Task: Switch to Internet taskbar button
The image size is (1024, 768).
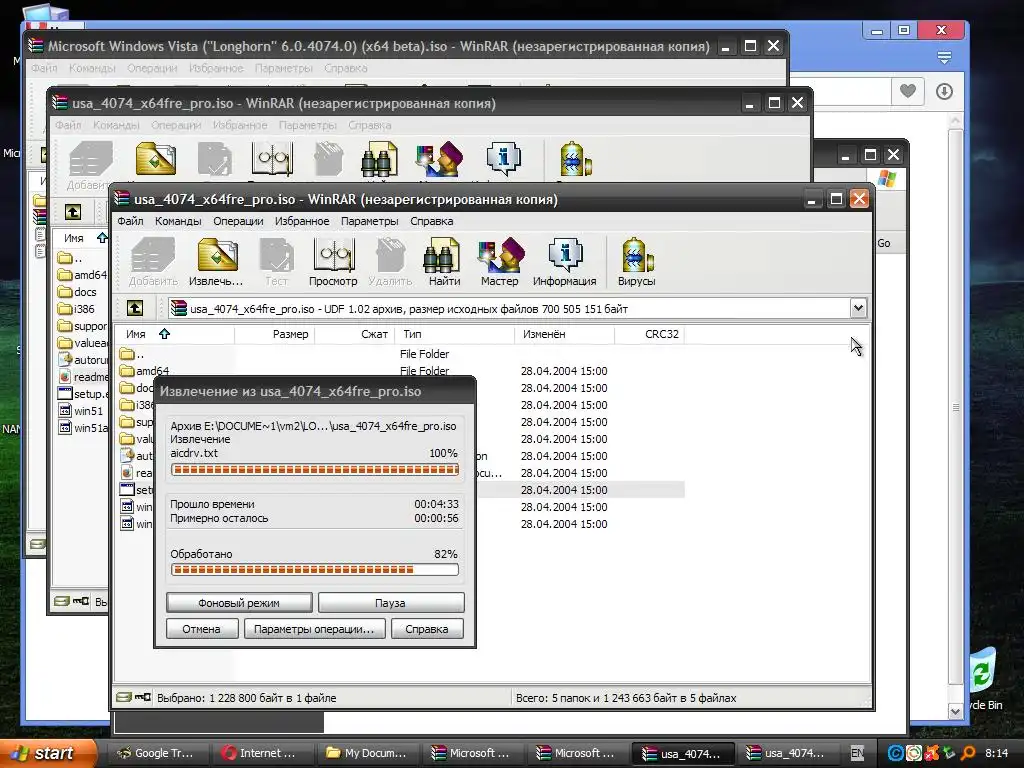Action: pos(261,753)
